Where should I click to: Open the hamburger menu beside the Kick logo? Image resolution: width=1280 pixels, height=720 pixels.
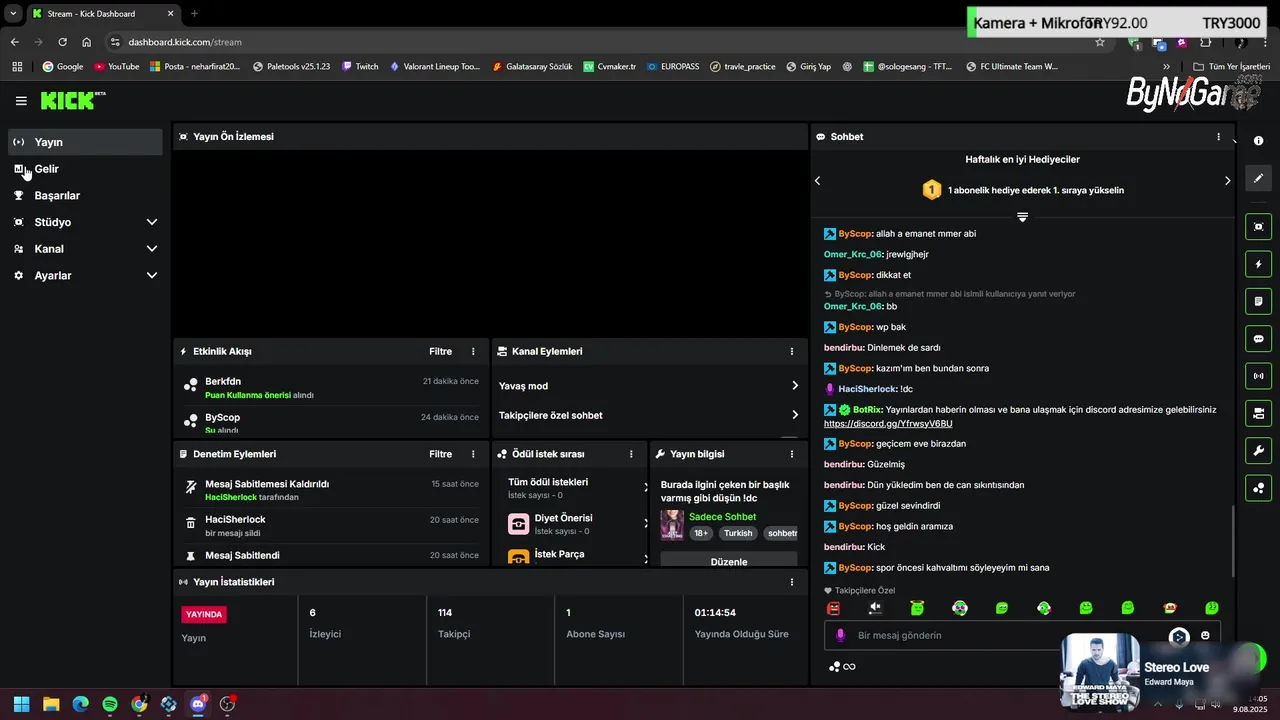click(21, 101)
